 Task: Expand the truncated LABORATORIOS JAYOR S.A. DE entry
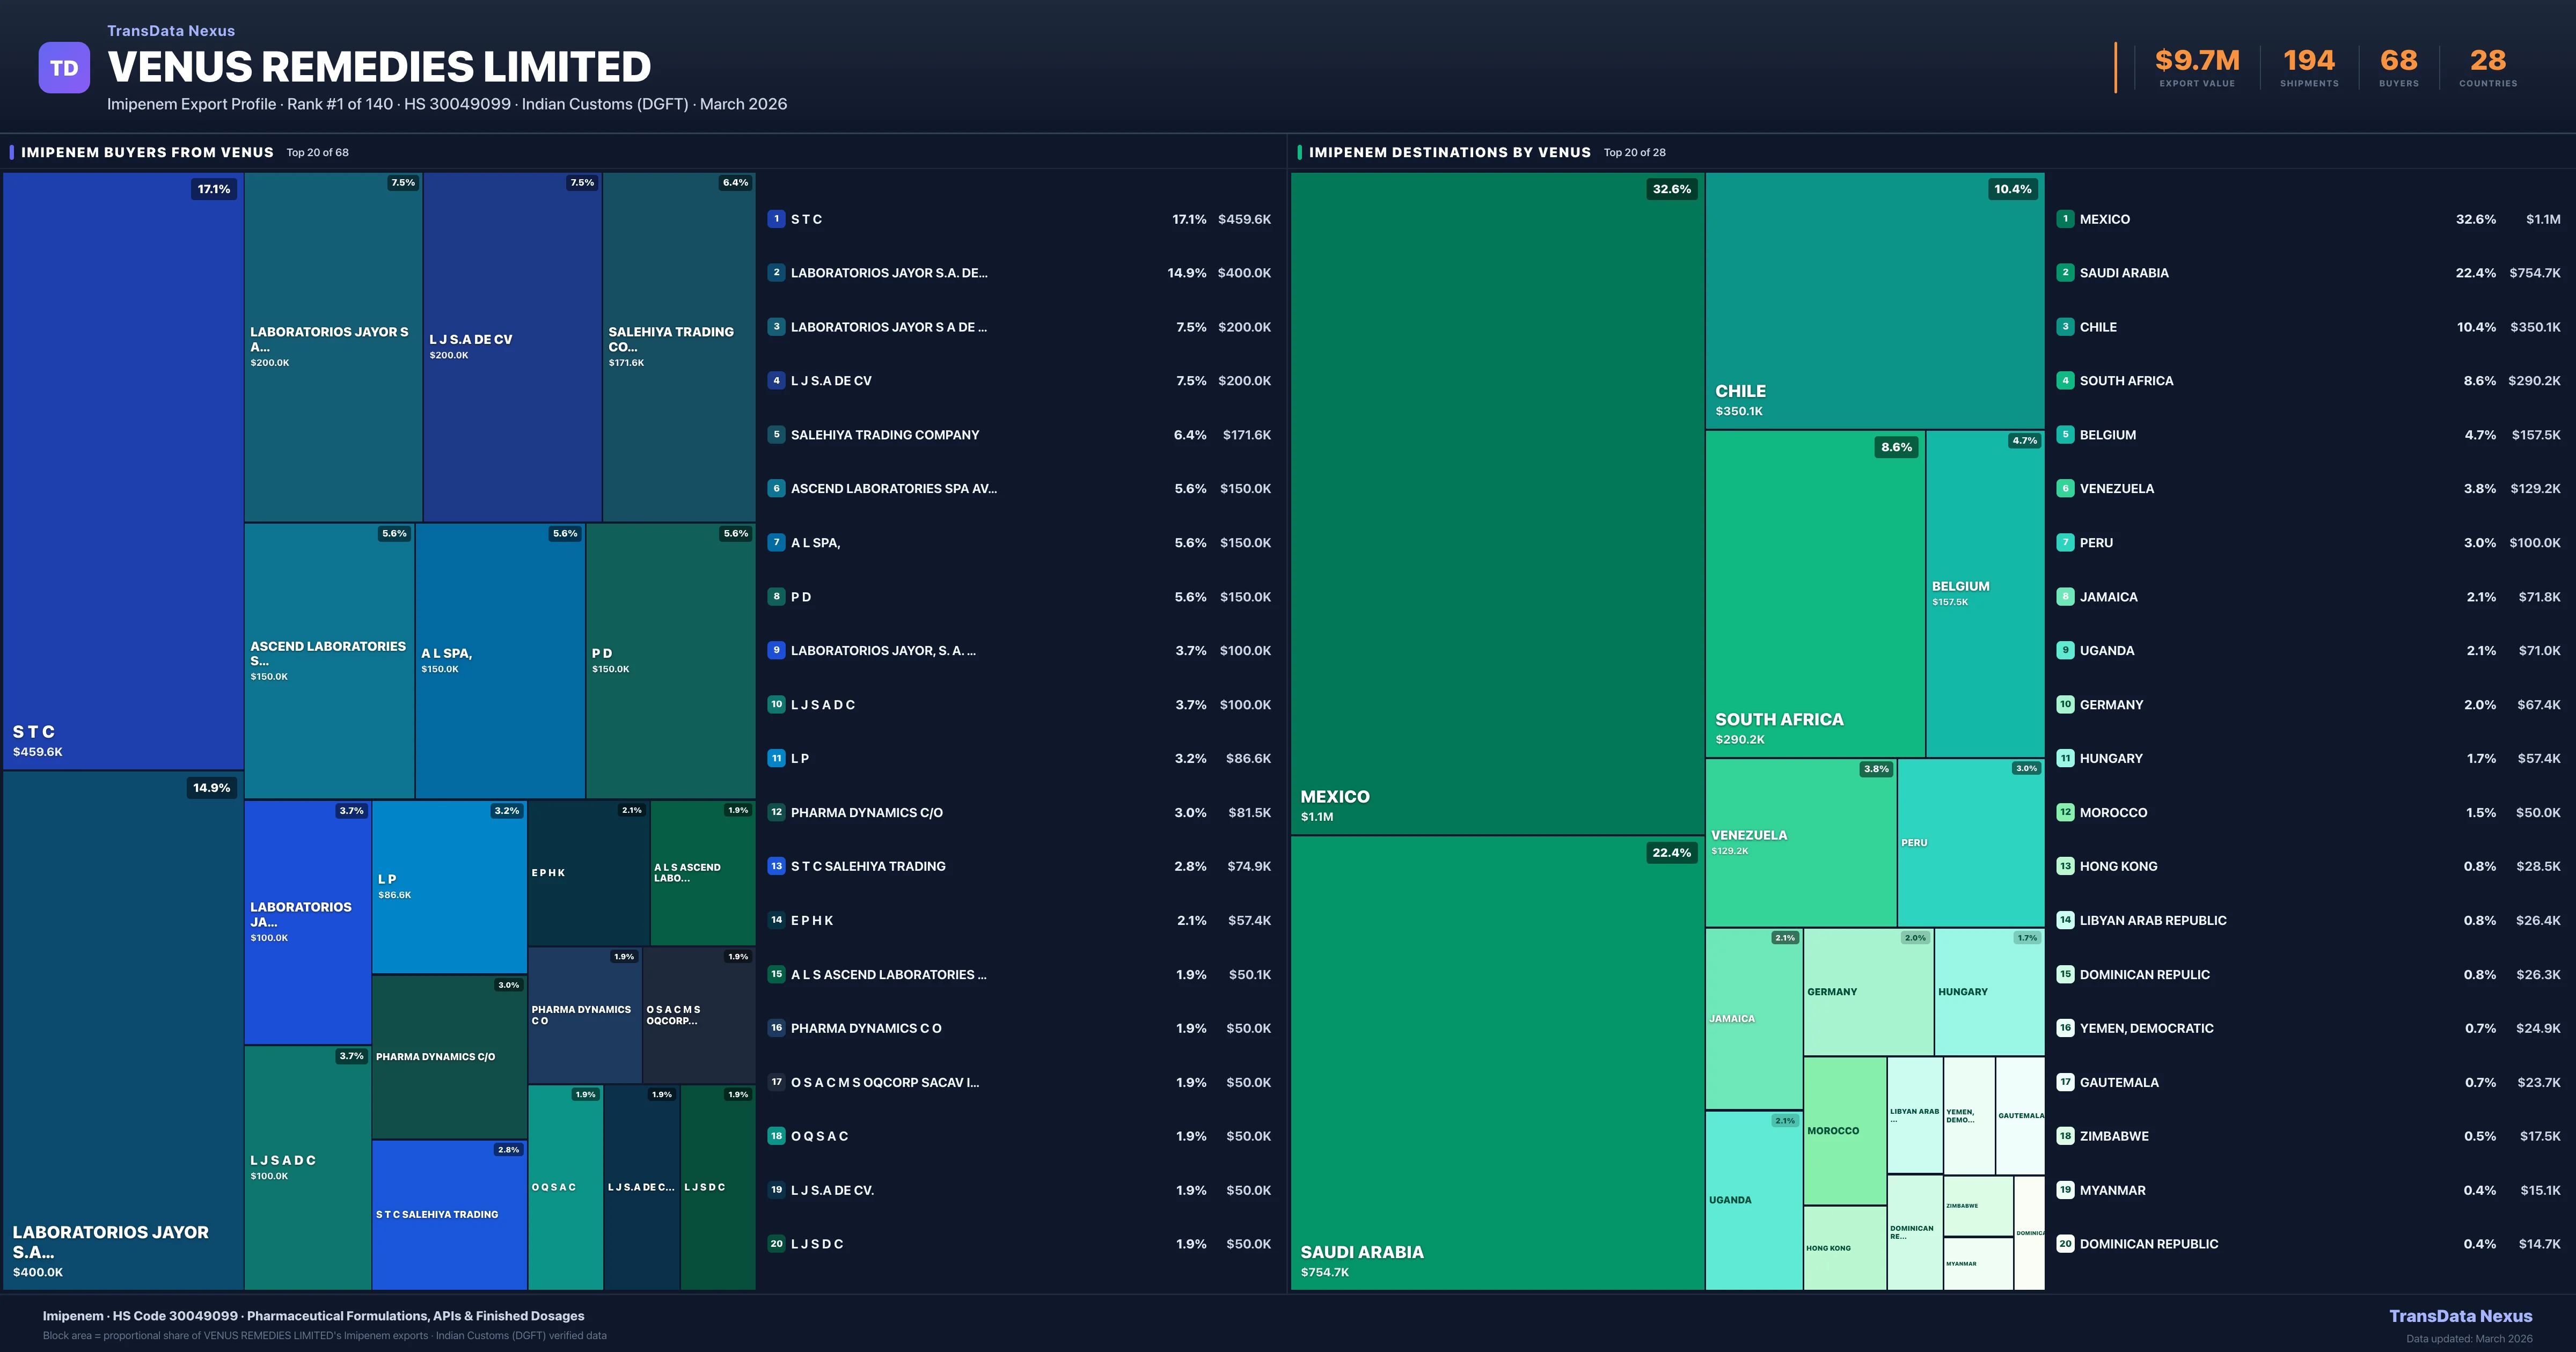(890, 272)
